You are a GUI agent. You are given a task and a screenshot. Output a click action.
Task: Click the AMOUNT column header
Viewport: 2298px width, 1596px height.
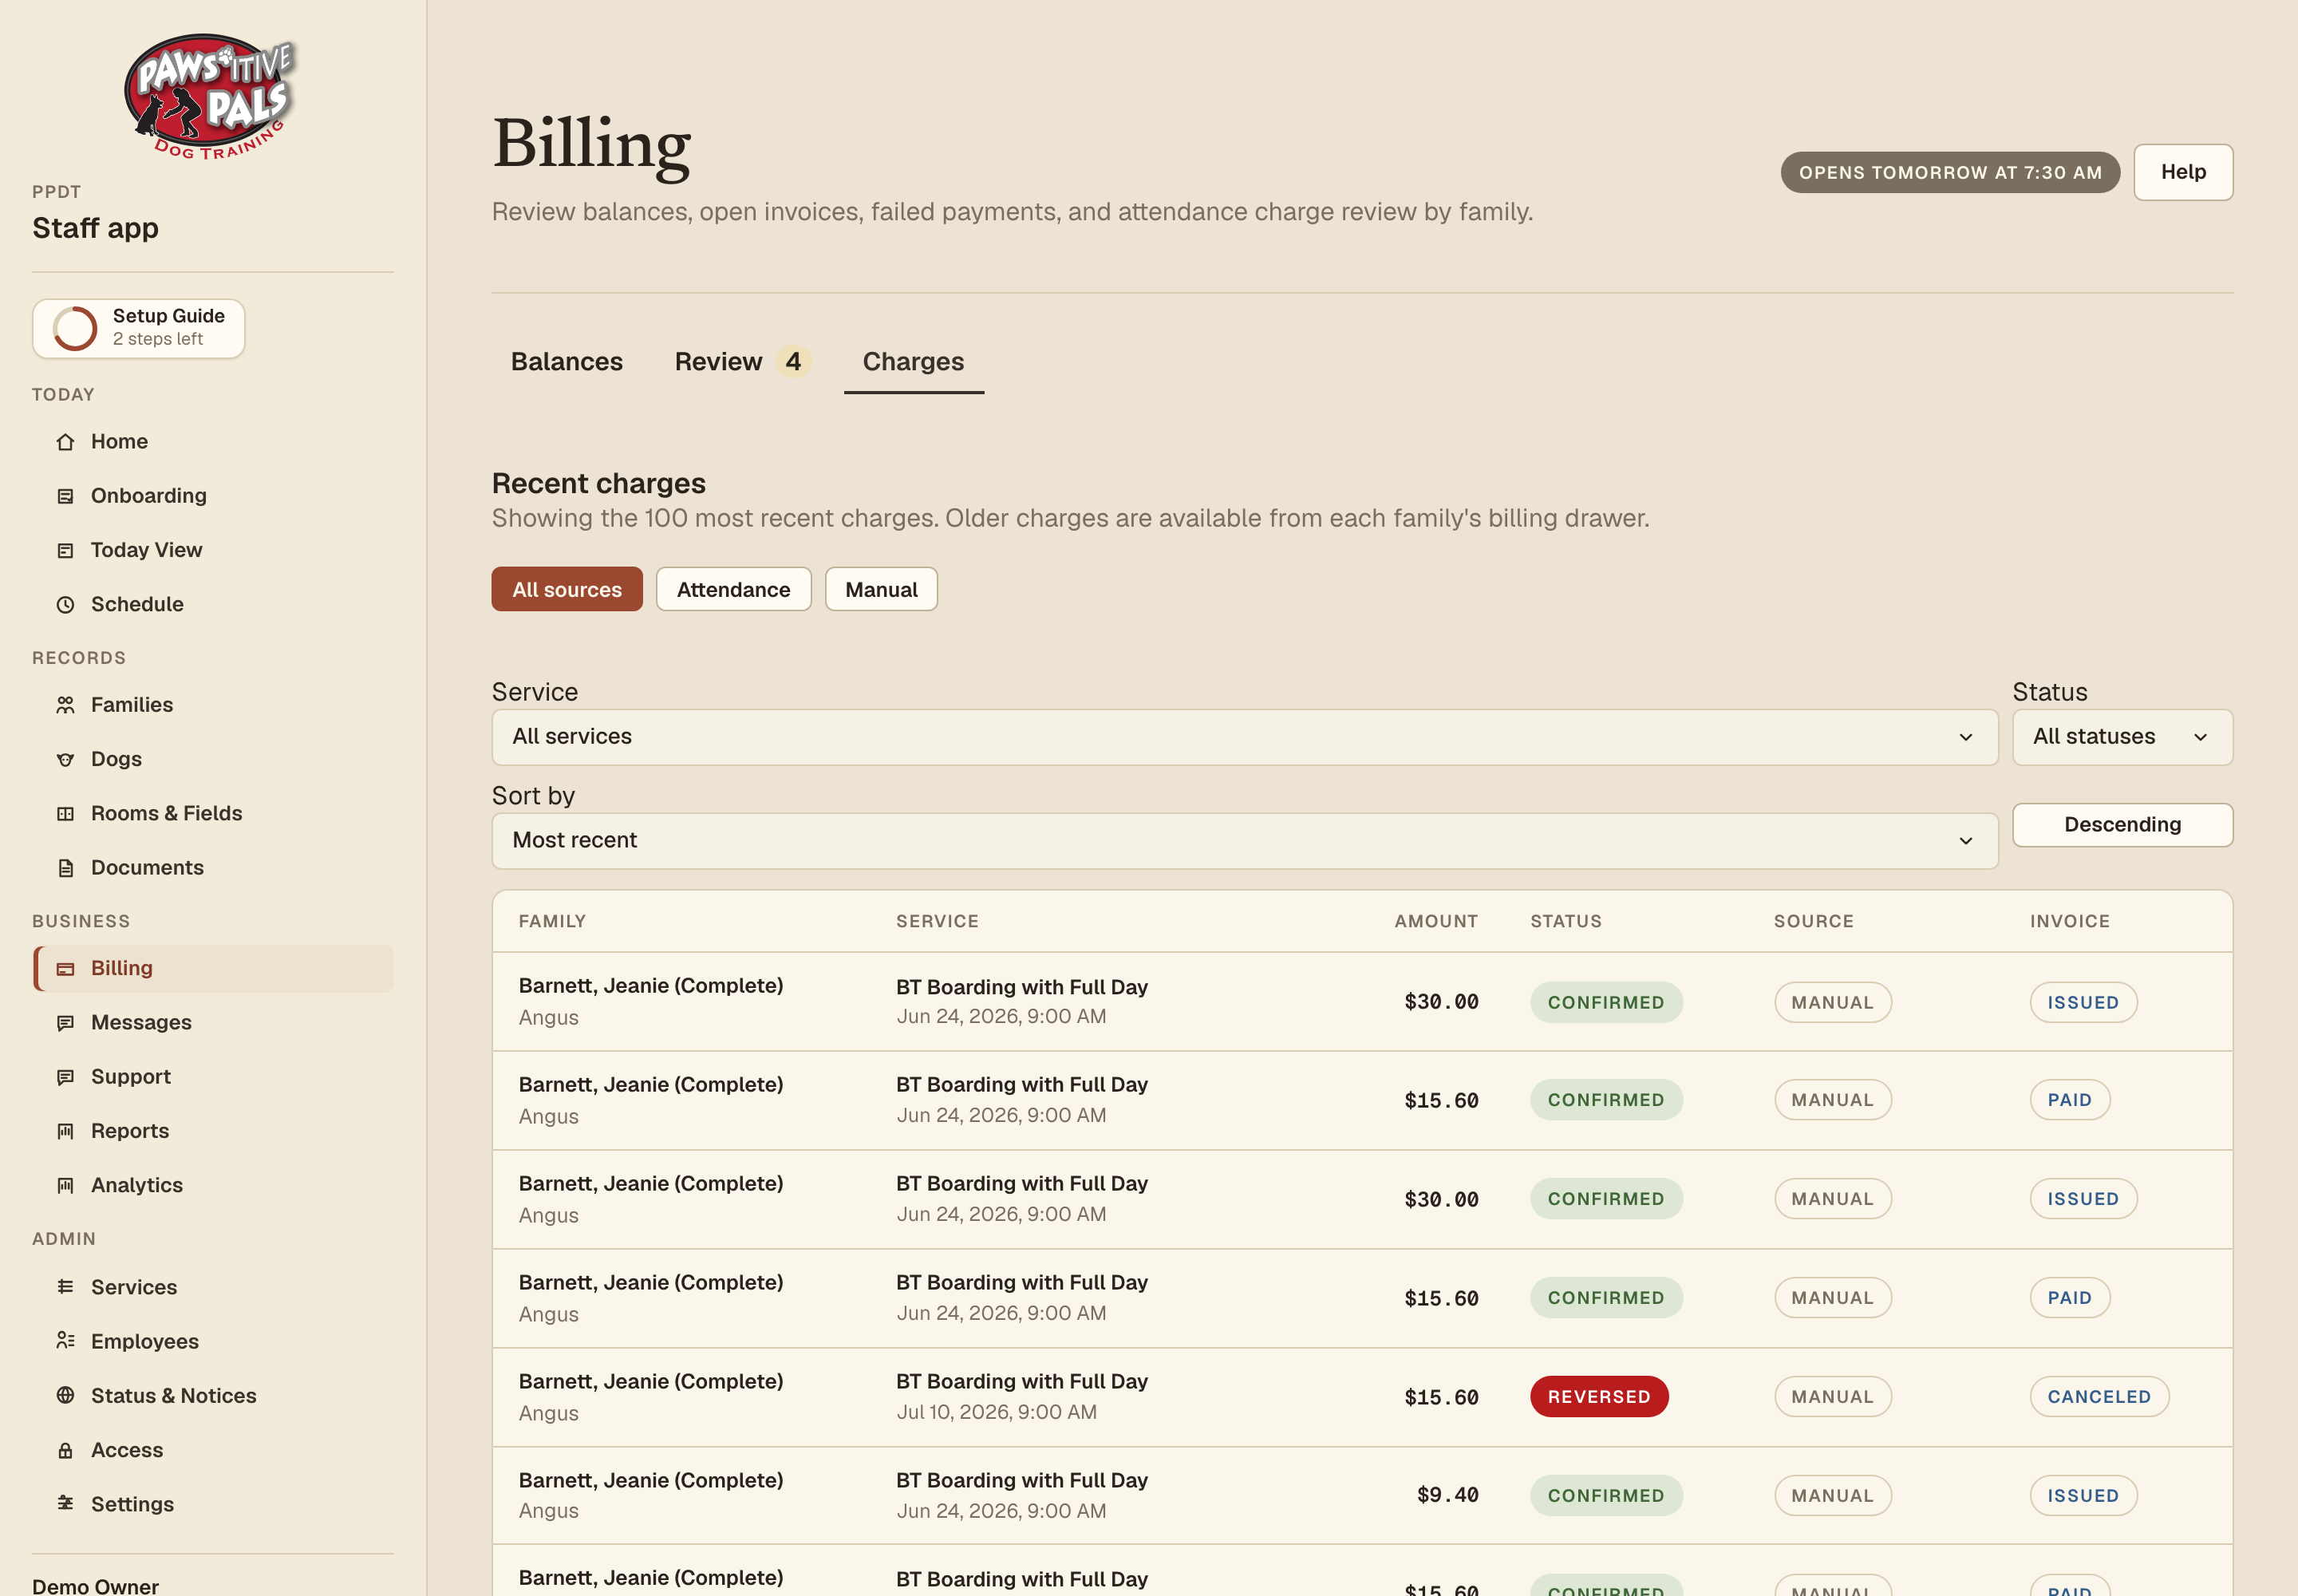(x=1436, y=921)
